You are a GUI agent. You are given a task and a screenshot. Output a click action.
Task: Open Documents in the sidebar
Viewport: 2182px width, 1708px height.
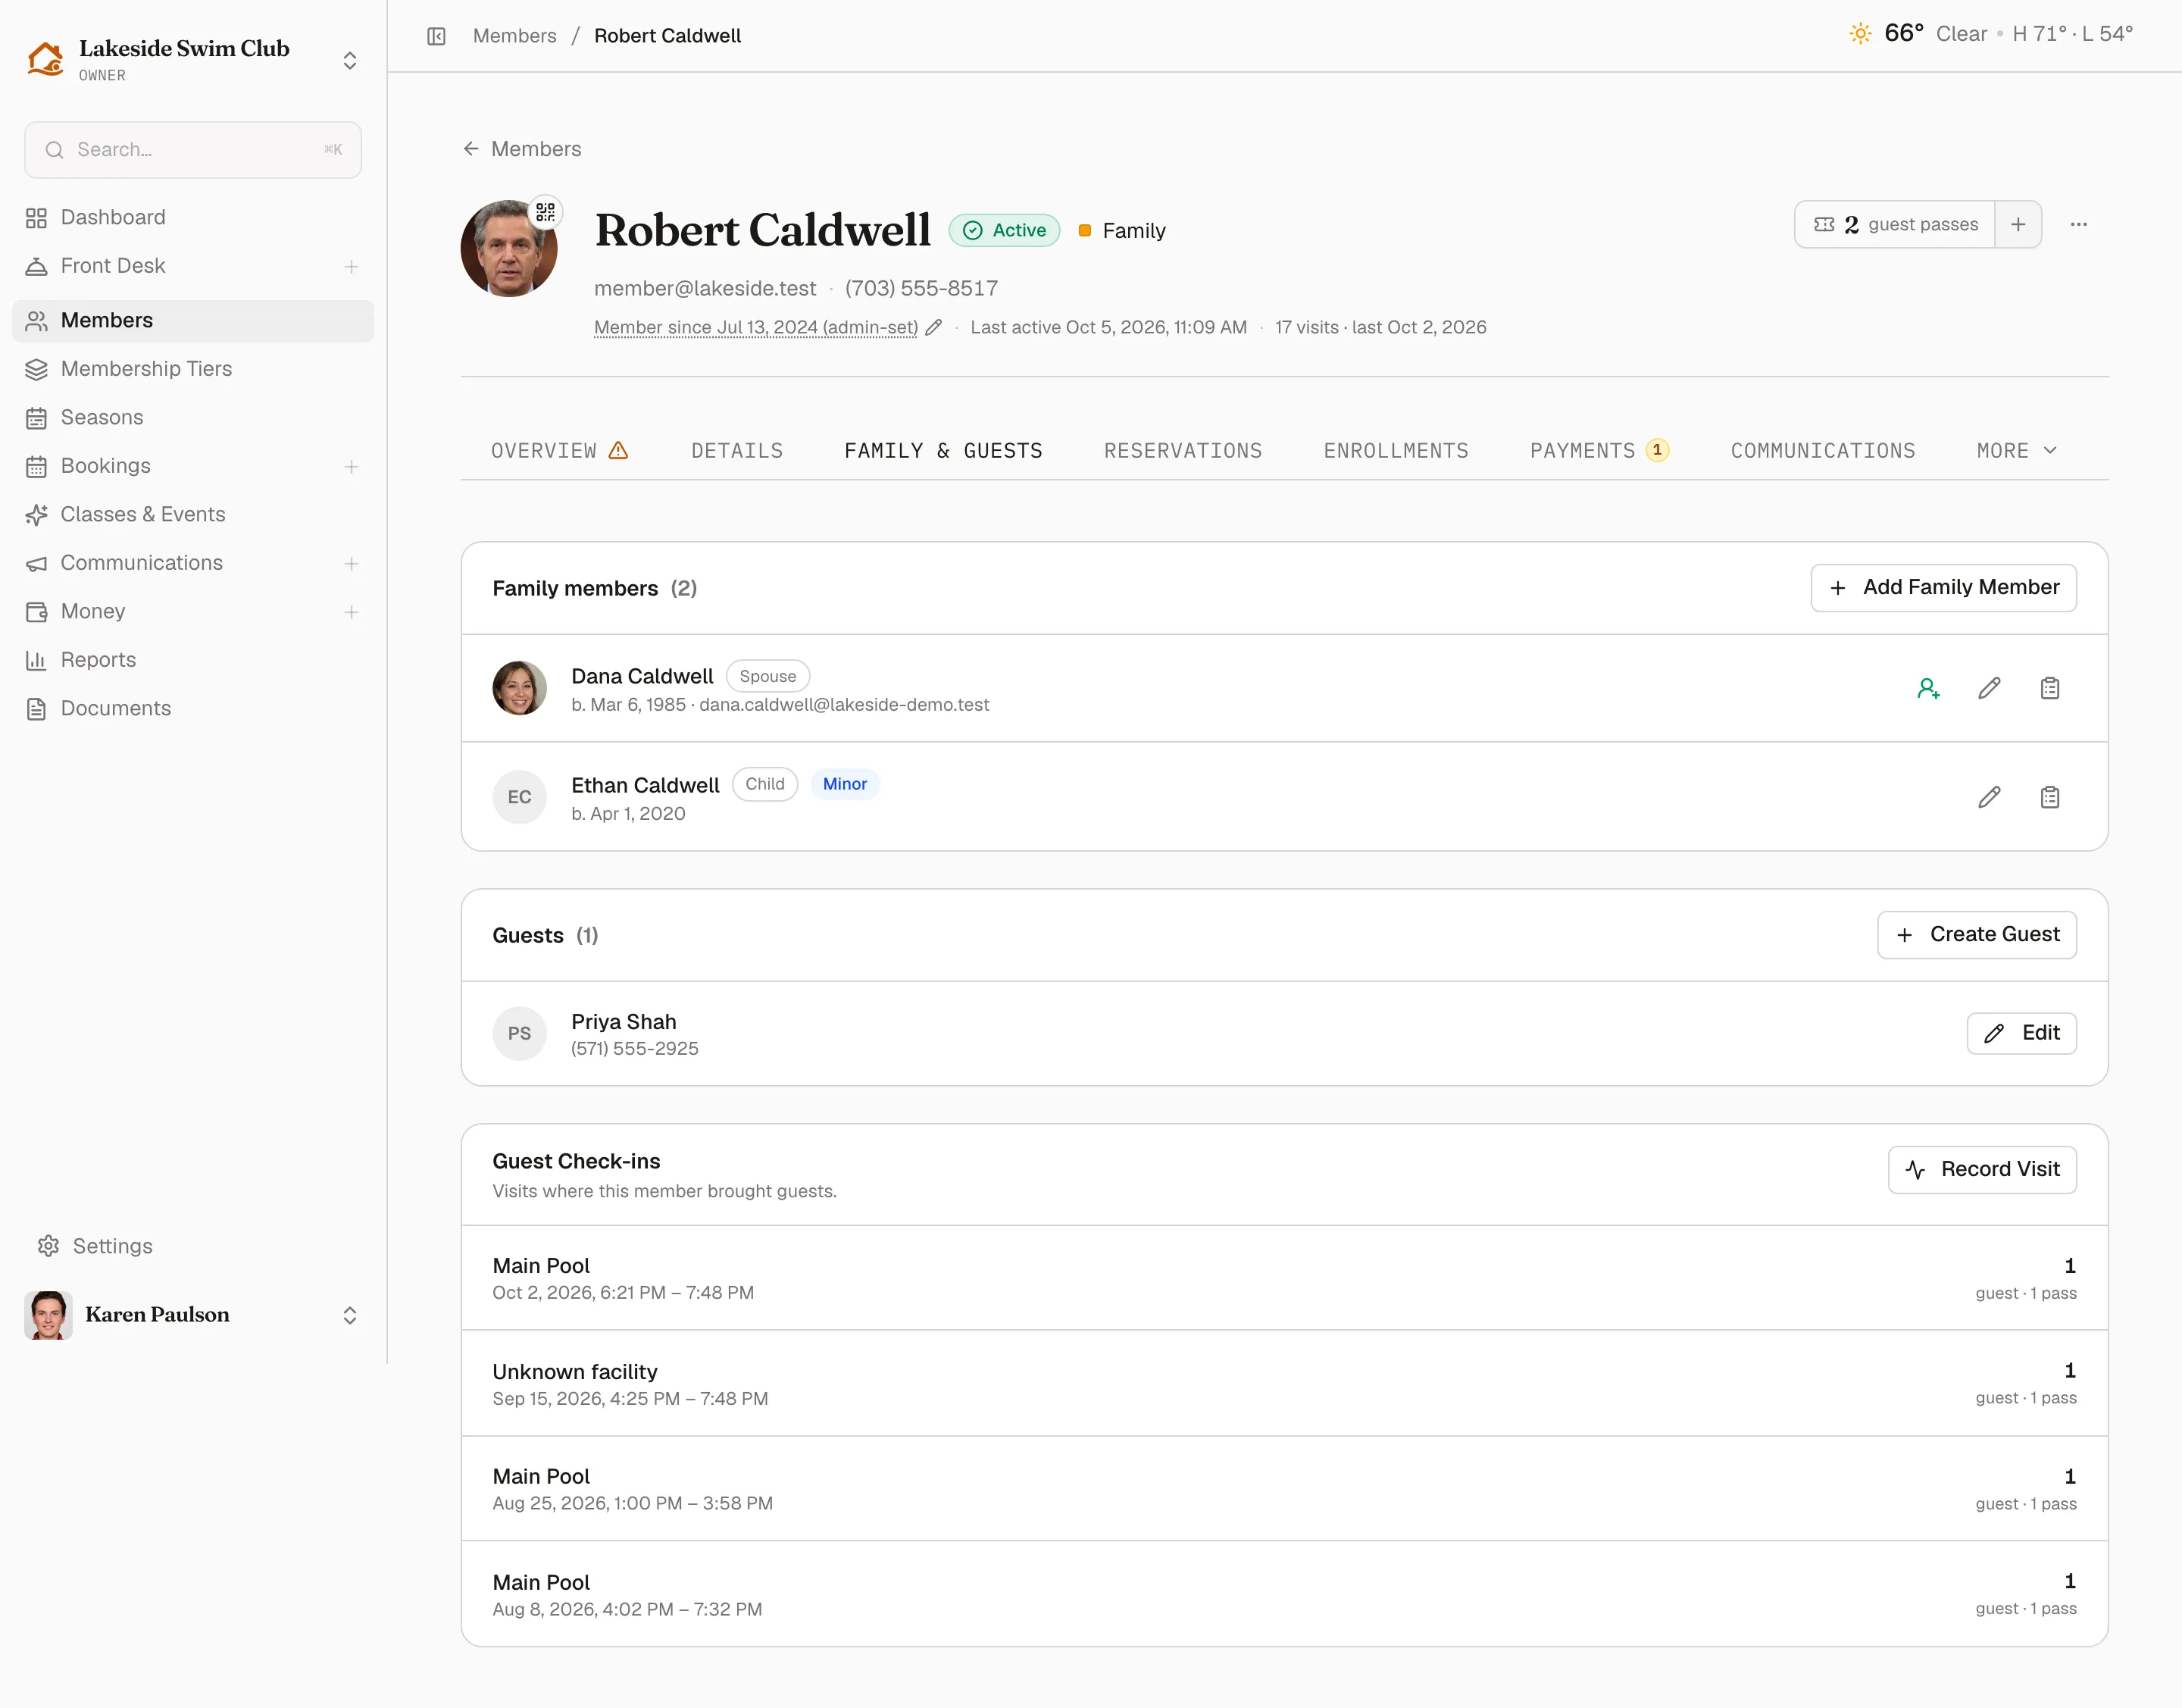[x=193, y=708]
